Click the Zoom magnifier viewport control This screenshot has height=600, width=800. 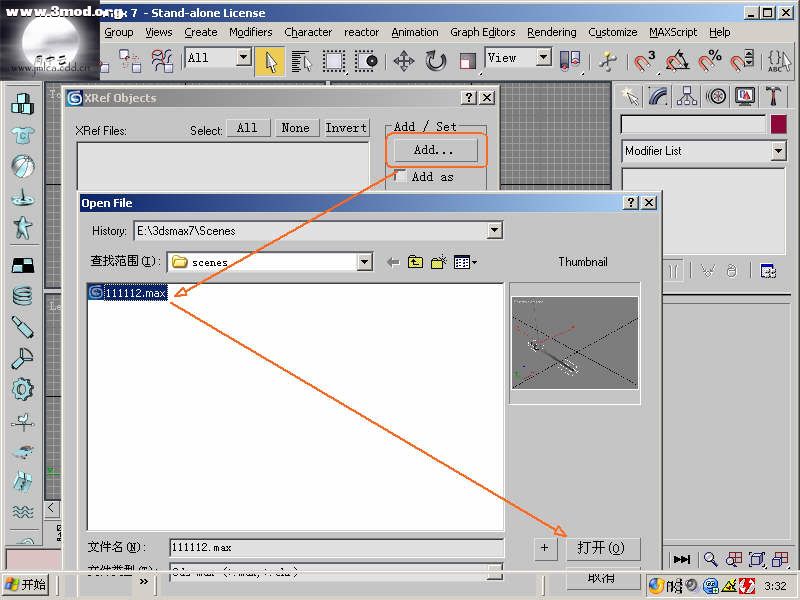pyautogui.click(x=710, y=560)
